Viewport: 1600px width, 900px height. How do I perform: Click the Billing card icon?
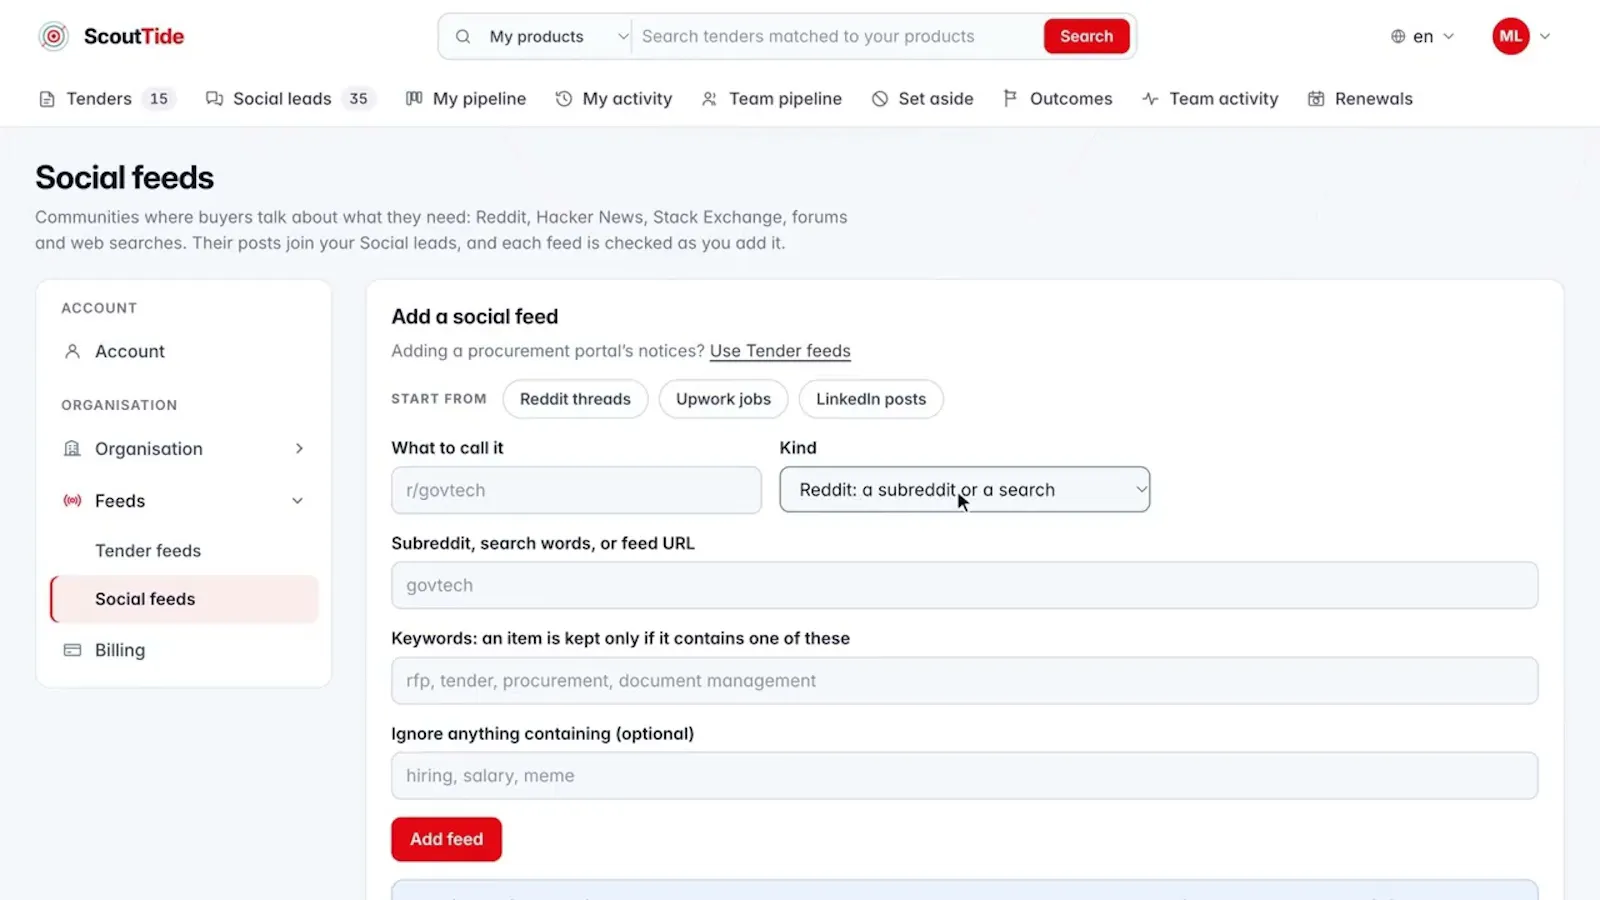72,650
